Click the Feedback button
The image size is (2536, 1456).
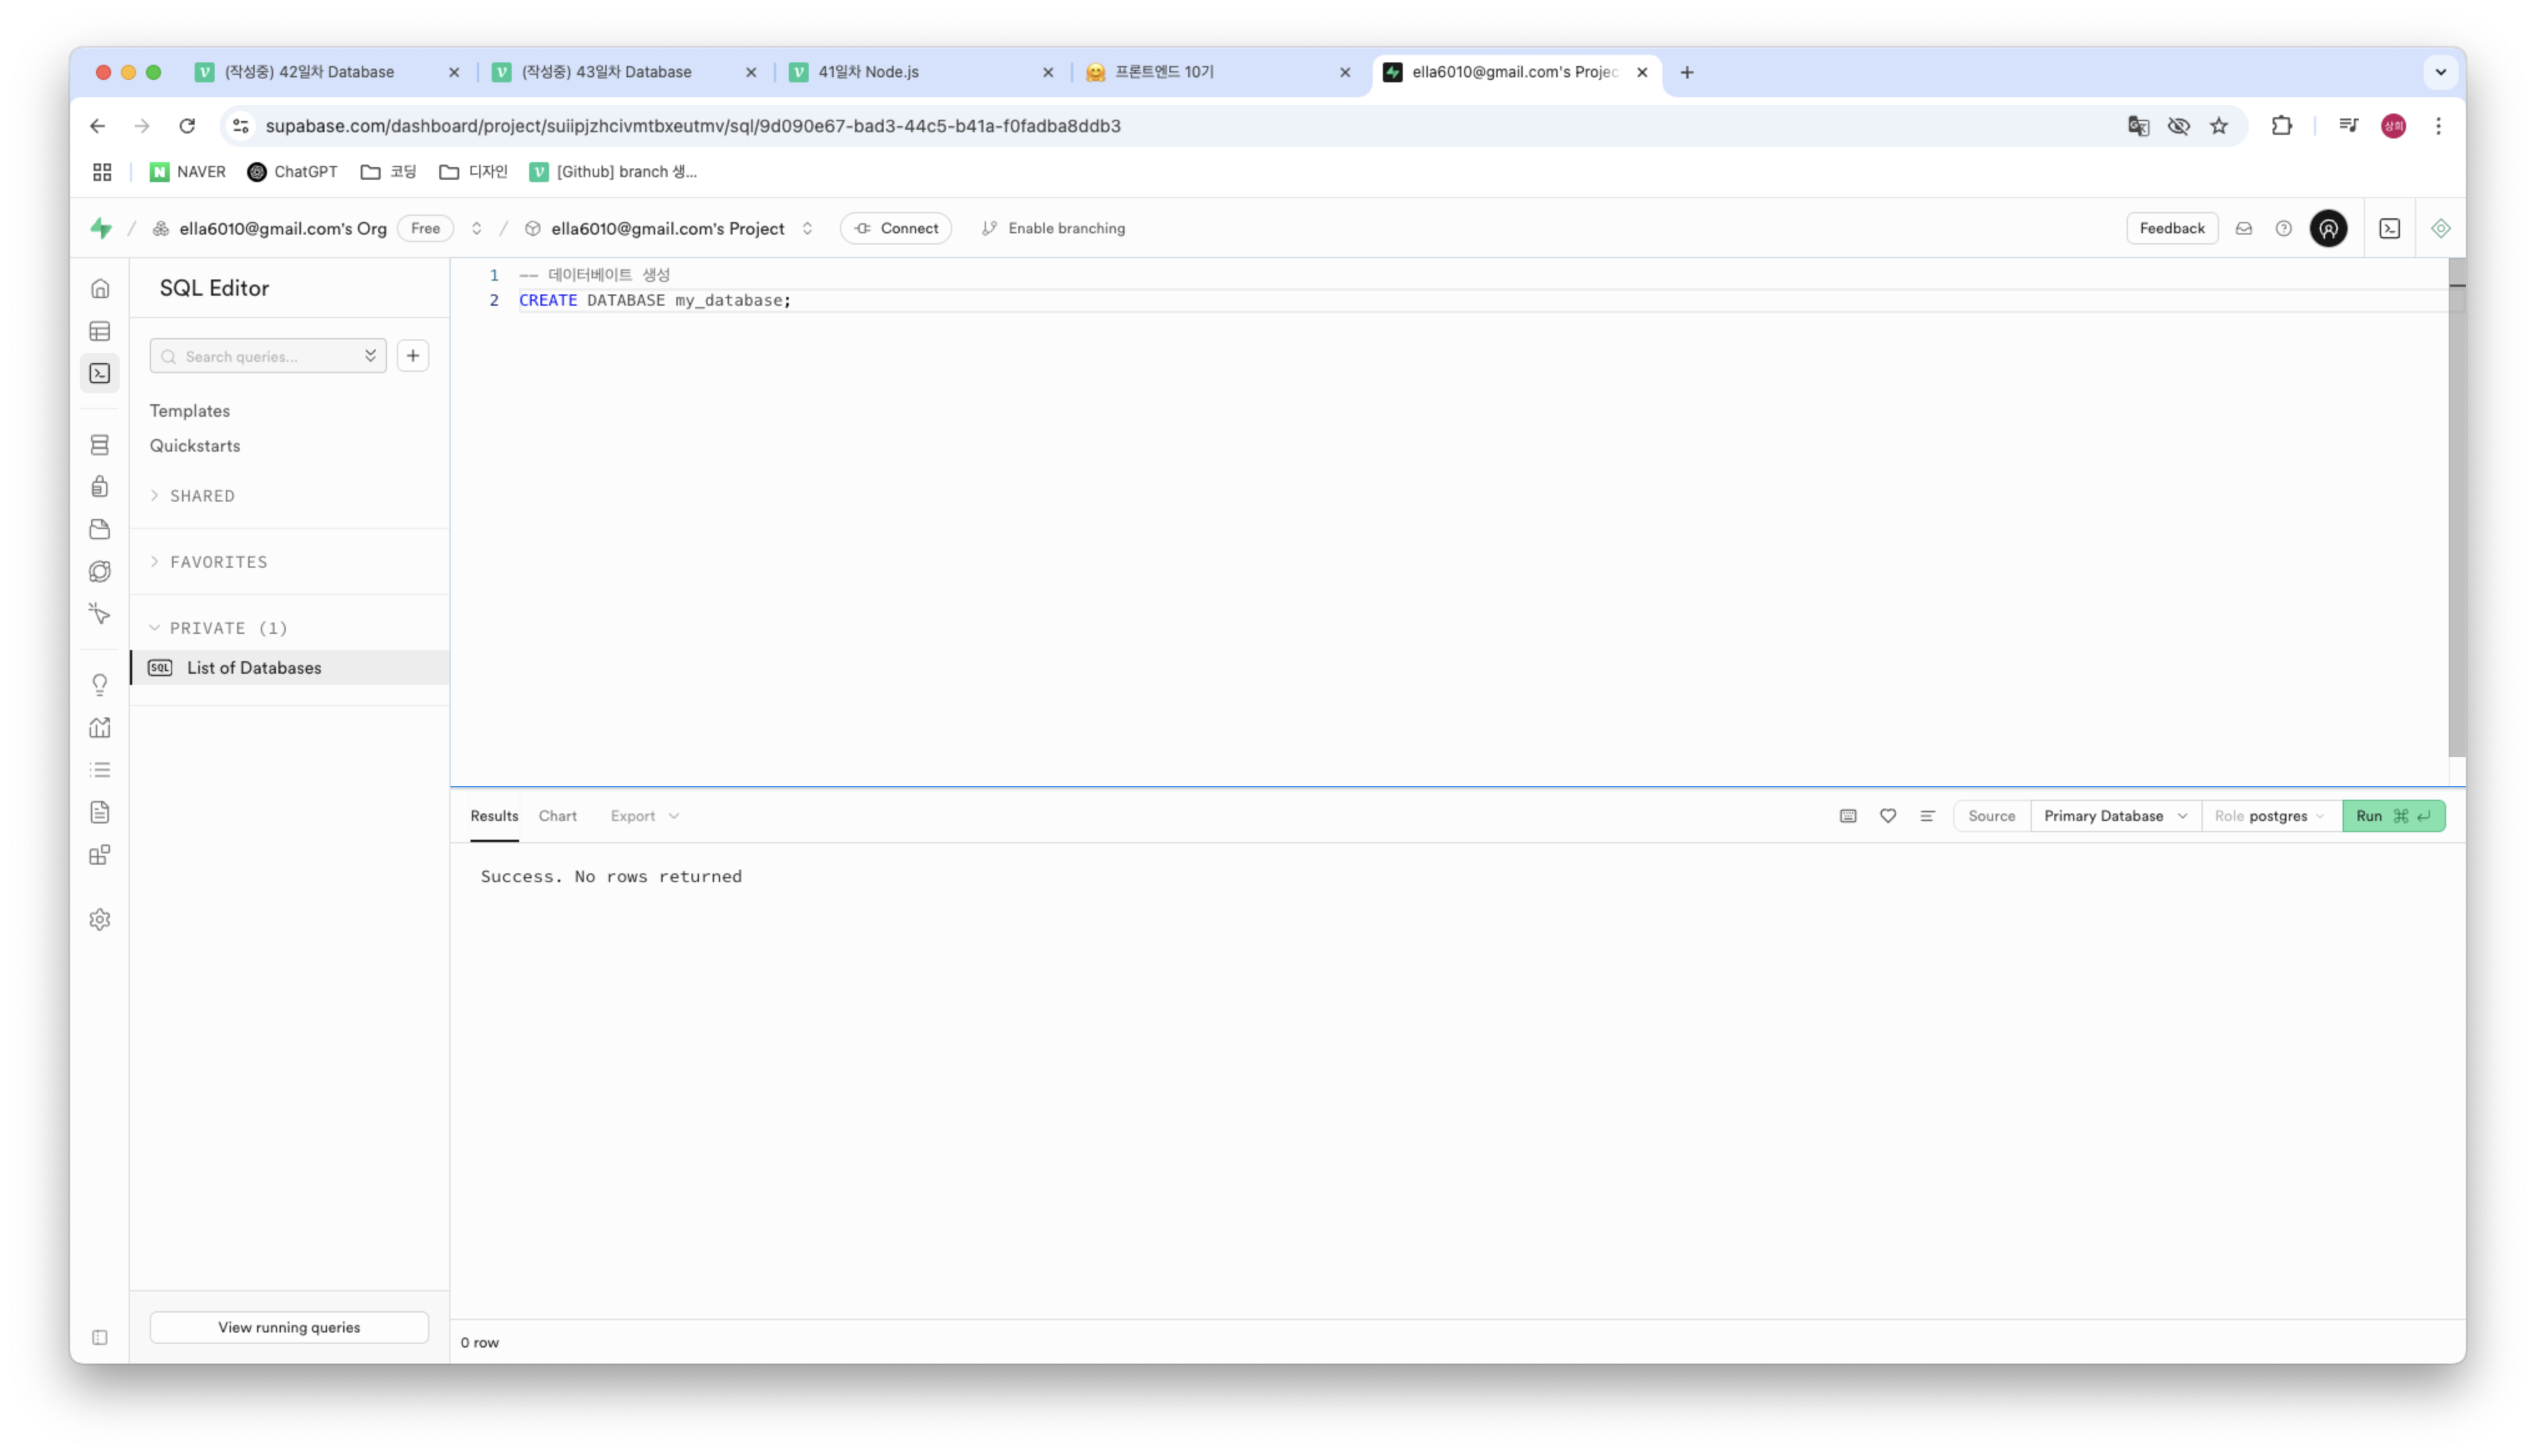pyautogui.click(x=2171, y=228)
